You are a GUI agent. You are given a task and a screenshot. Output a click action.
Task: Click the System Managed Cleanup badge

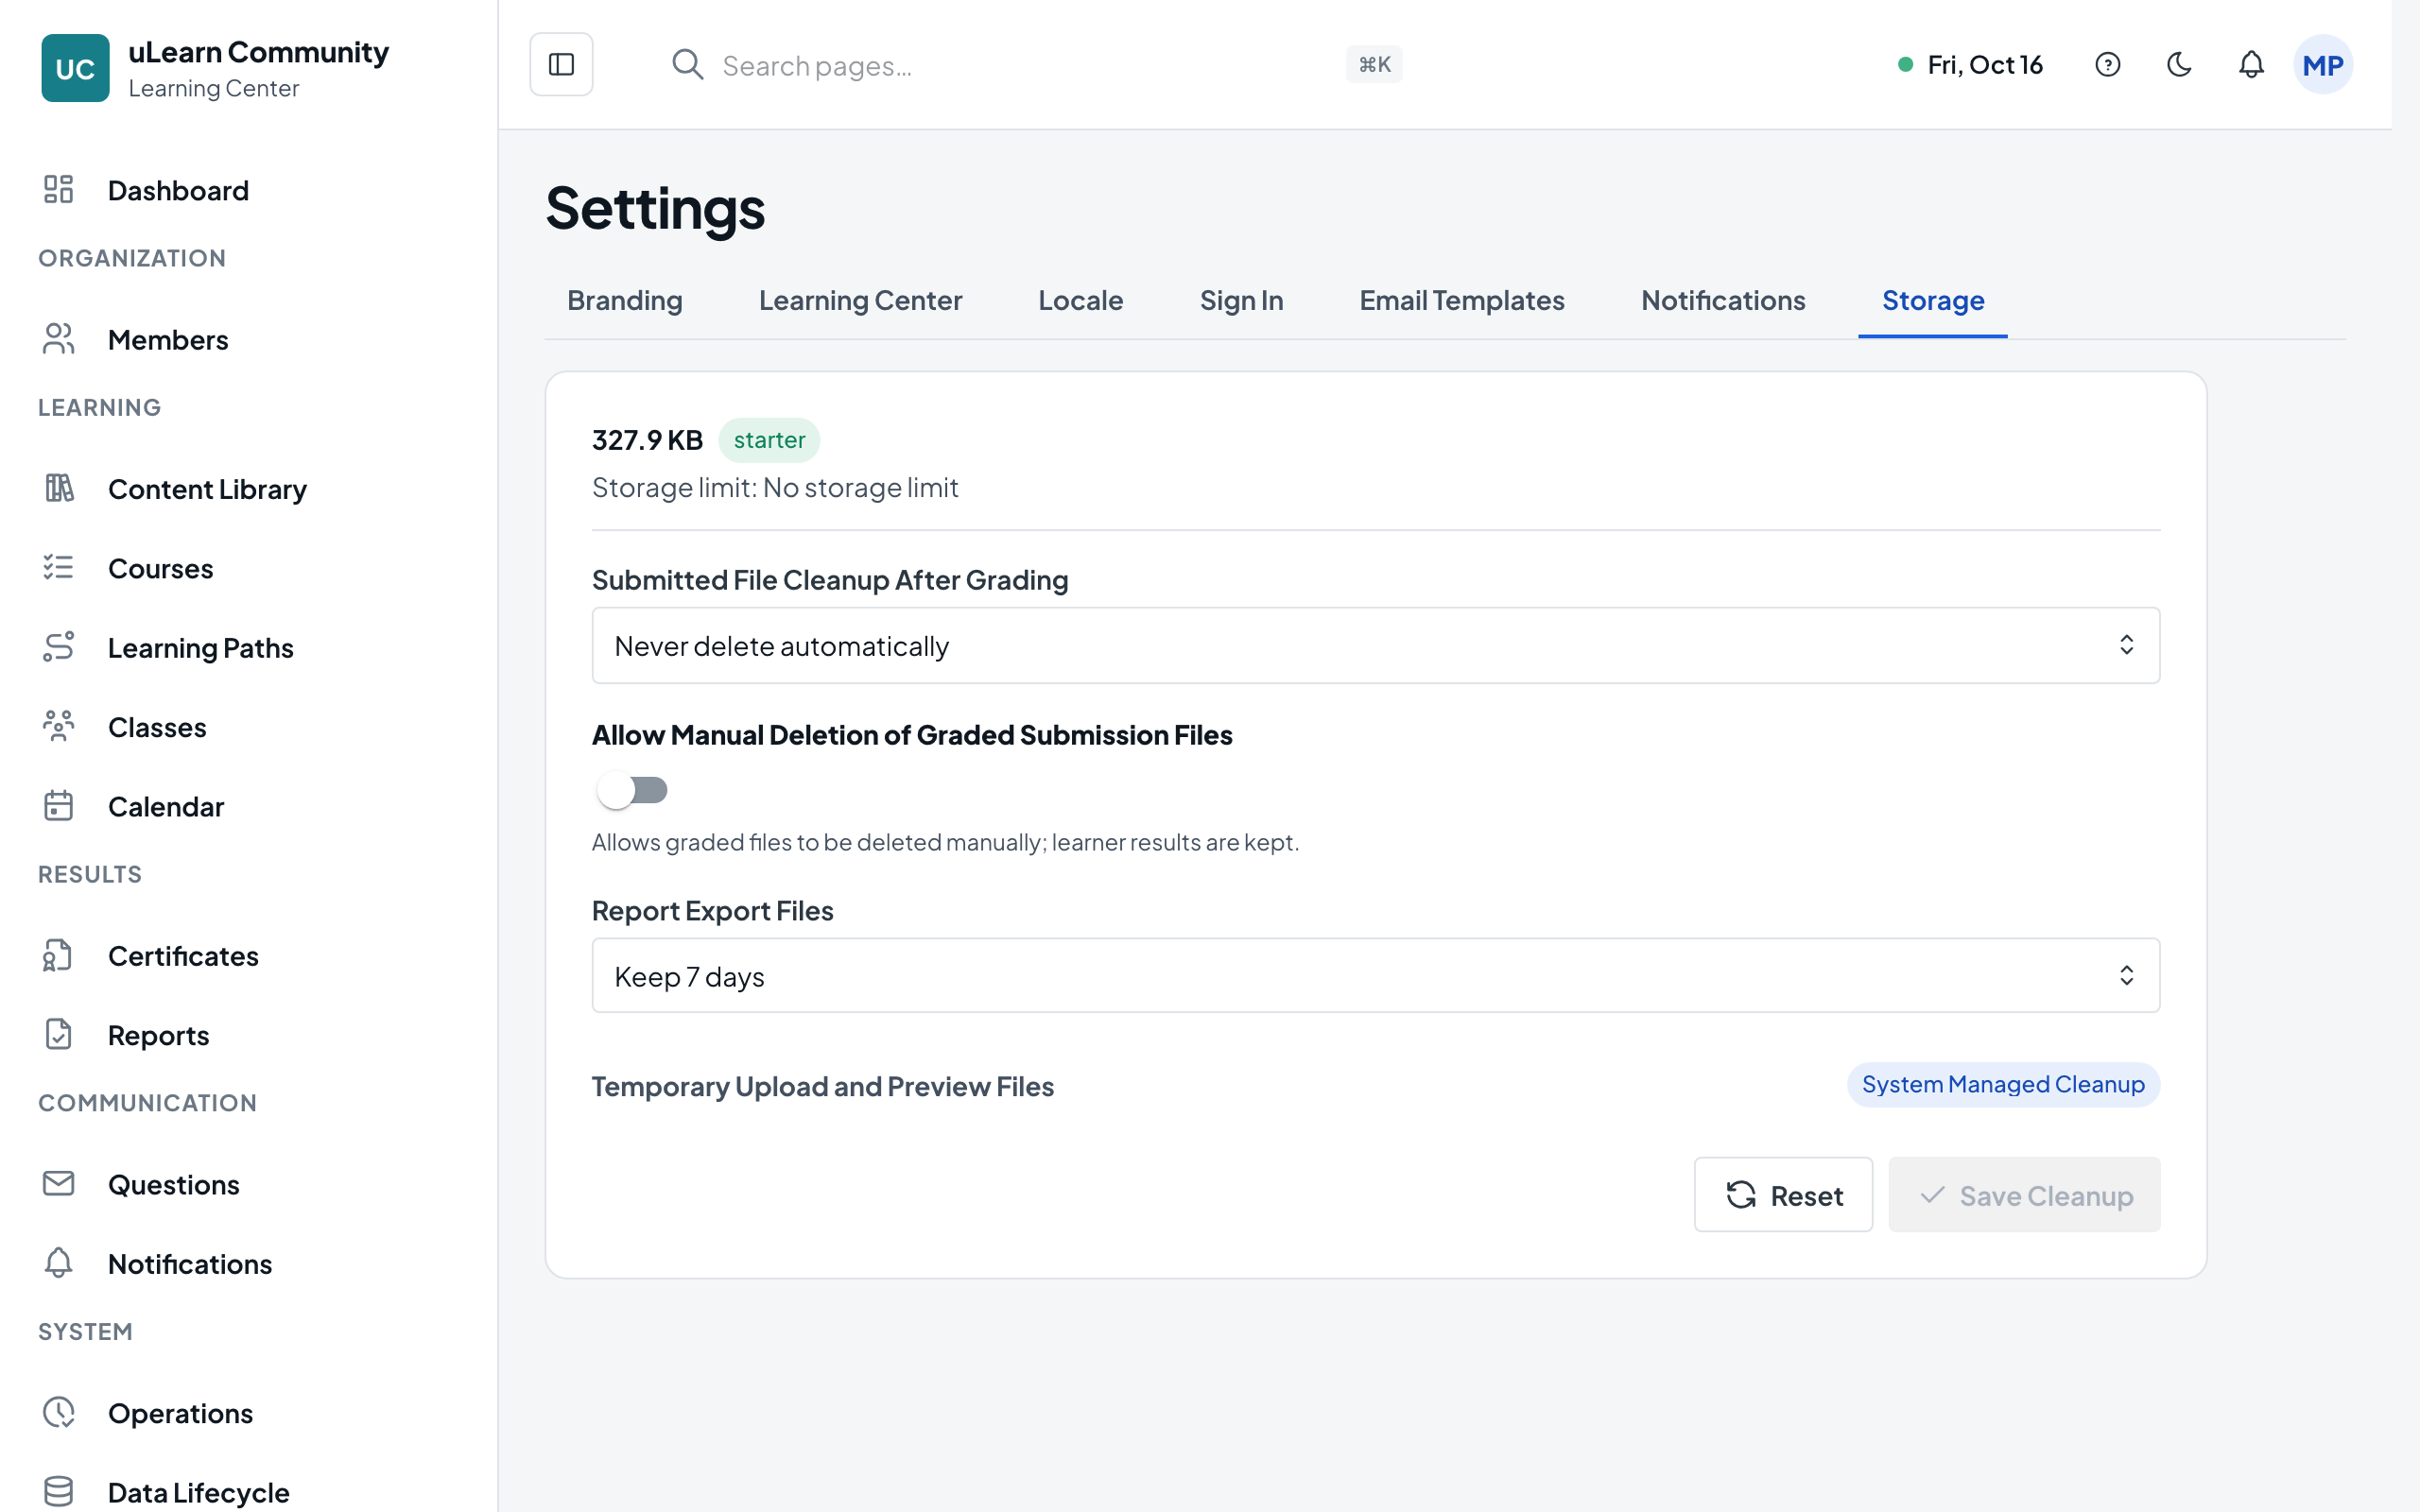[x=2002, y=1084]
